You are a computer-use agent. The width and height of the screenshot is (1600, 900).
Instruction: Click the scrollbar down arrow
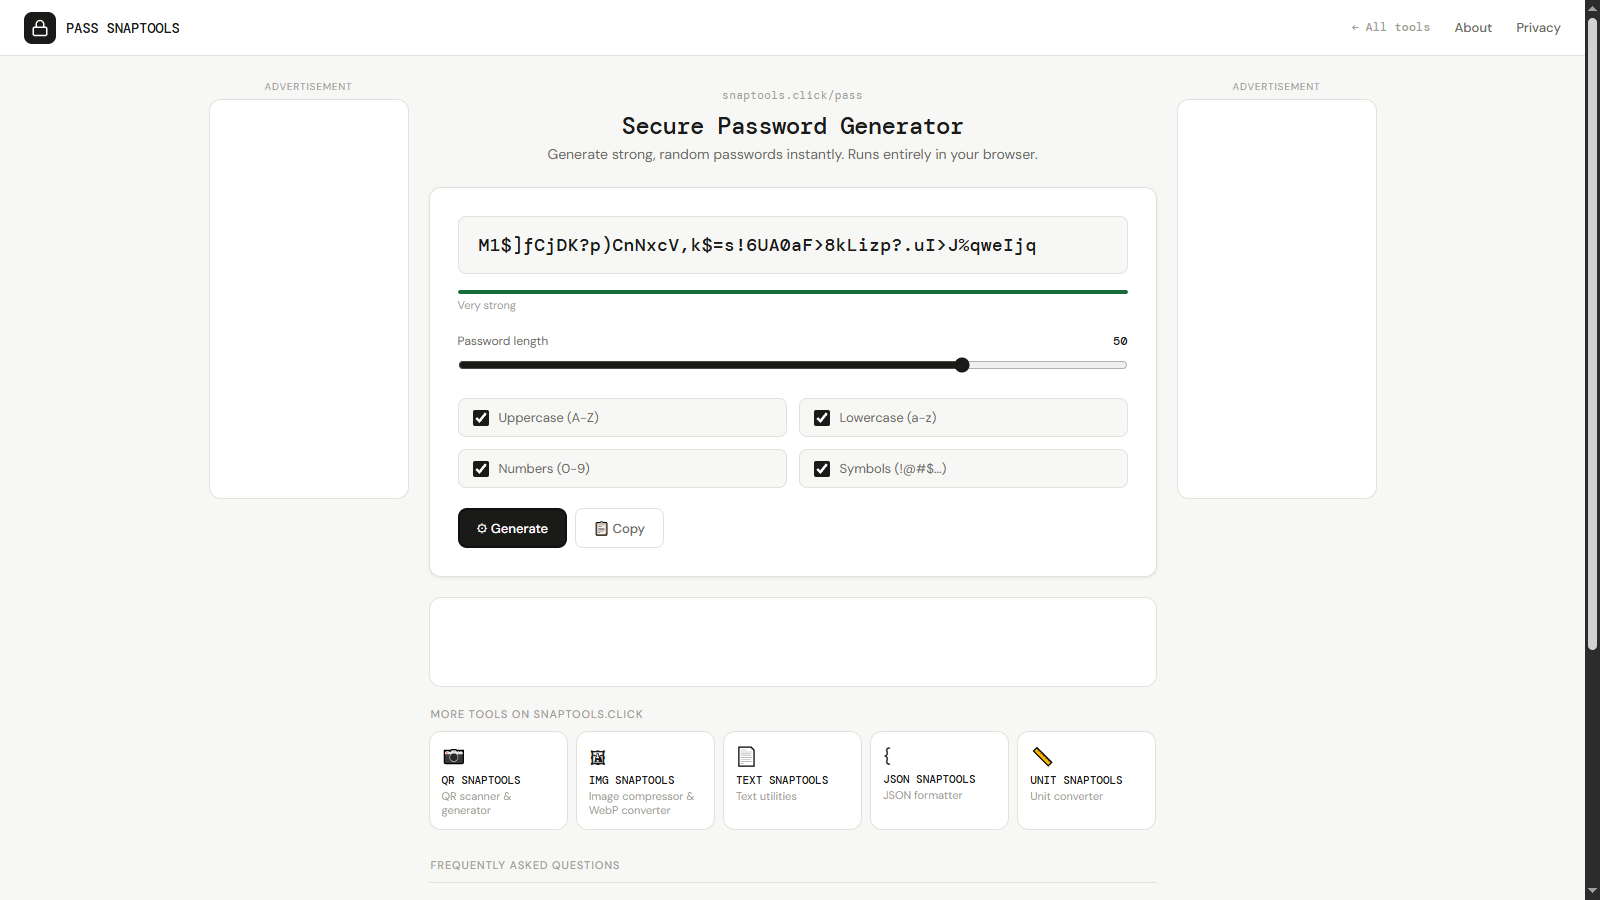click(1592, 891)
